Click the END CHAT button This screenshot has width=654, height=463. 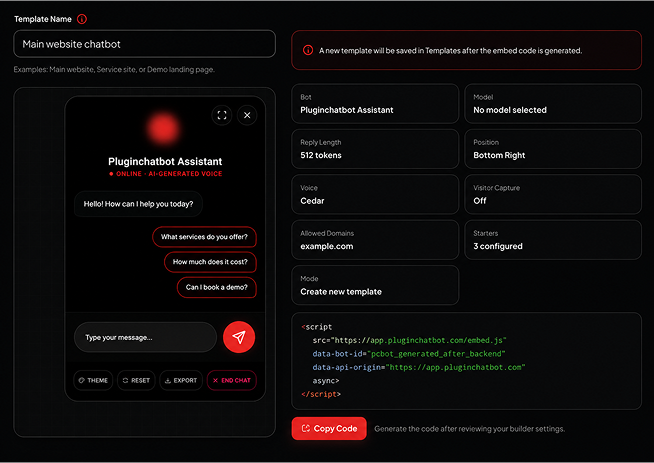[x=231, y=380]
